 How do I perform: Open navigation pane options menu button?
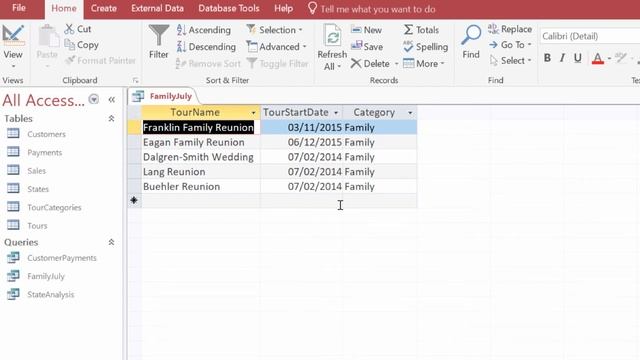pos(93,99)
